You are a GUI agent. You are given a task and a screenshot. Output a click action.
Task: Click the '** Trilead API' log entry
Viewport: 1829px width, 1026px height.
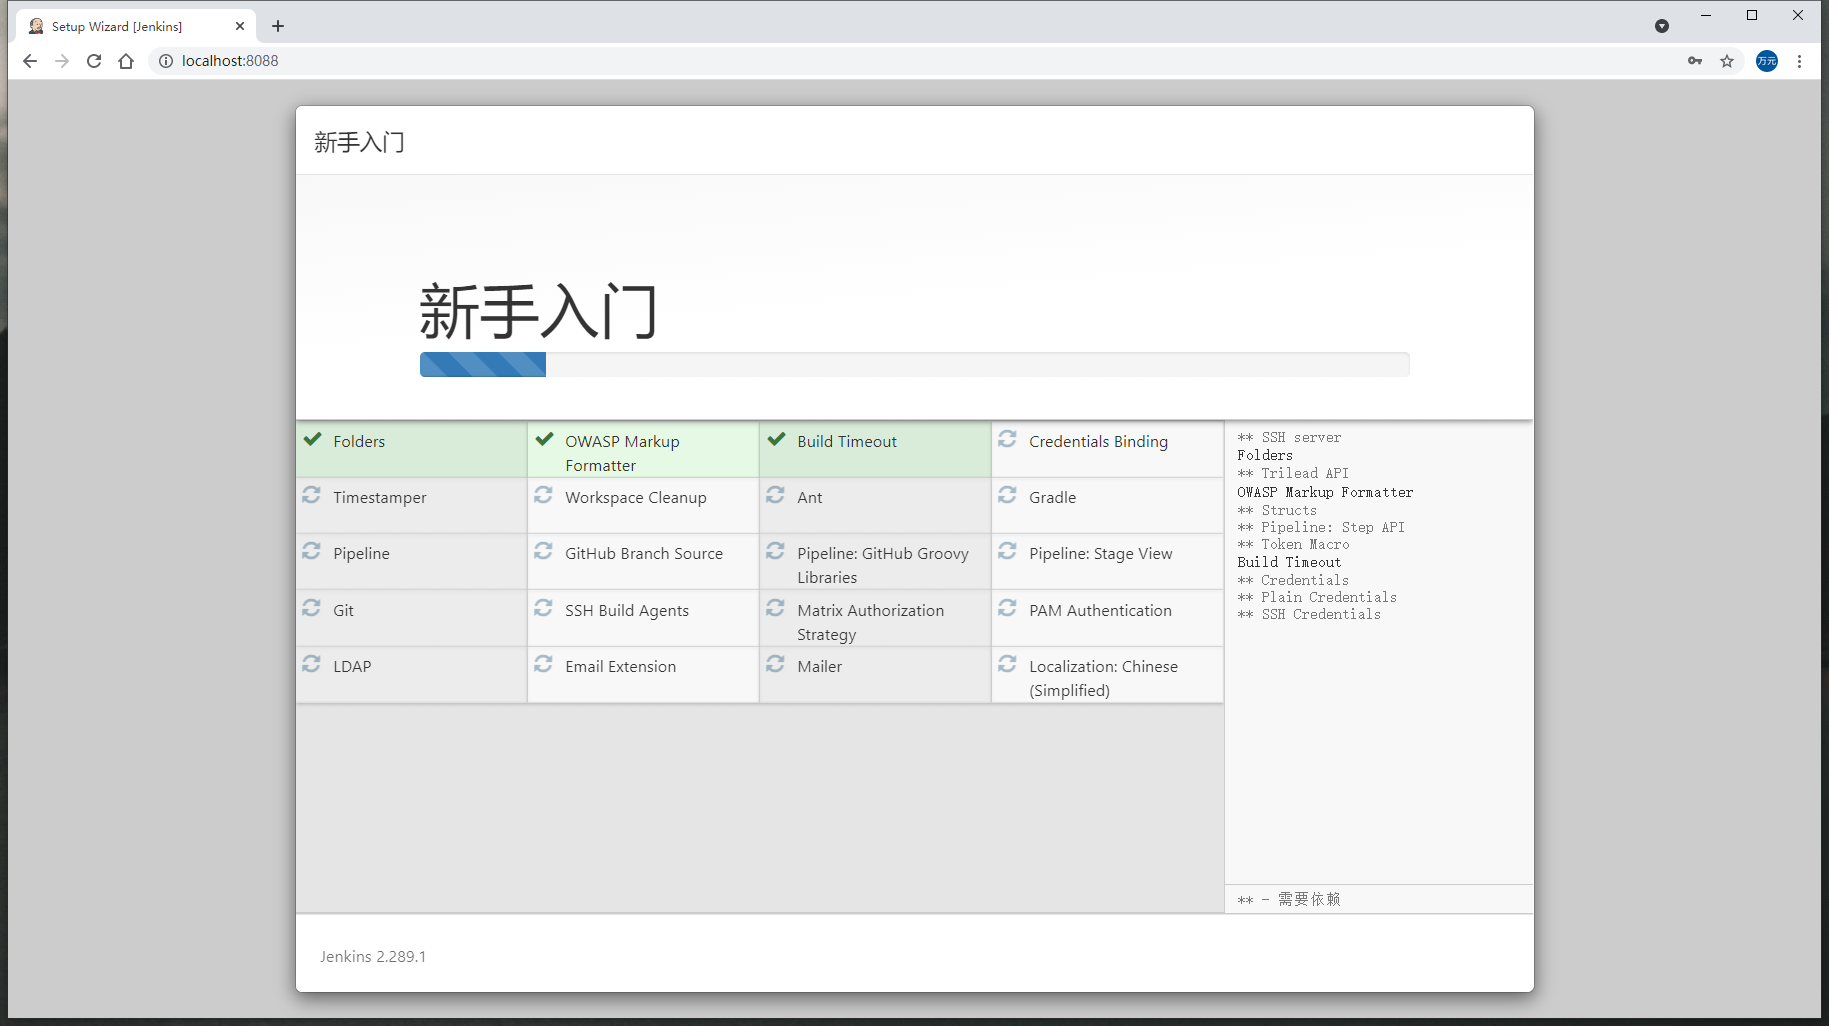pyautogui.click(x=1293, y=473)
